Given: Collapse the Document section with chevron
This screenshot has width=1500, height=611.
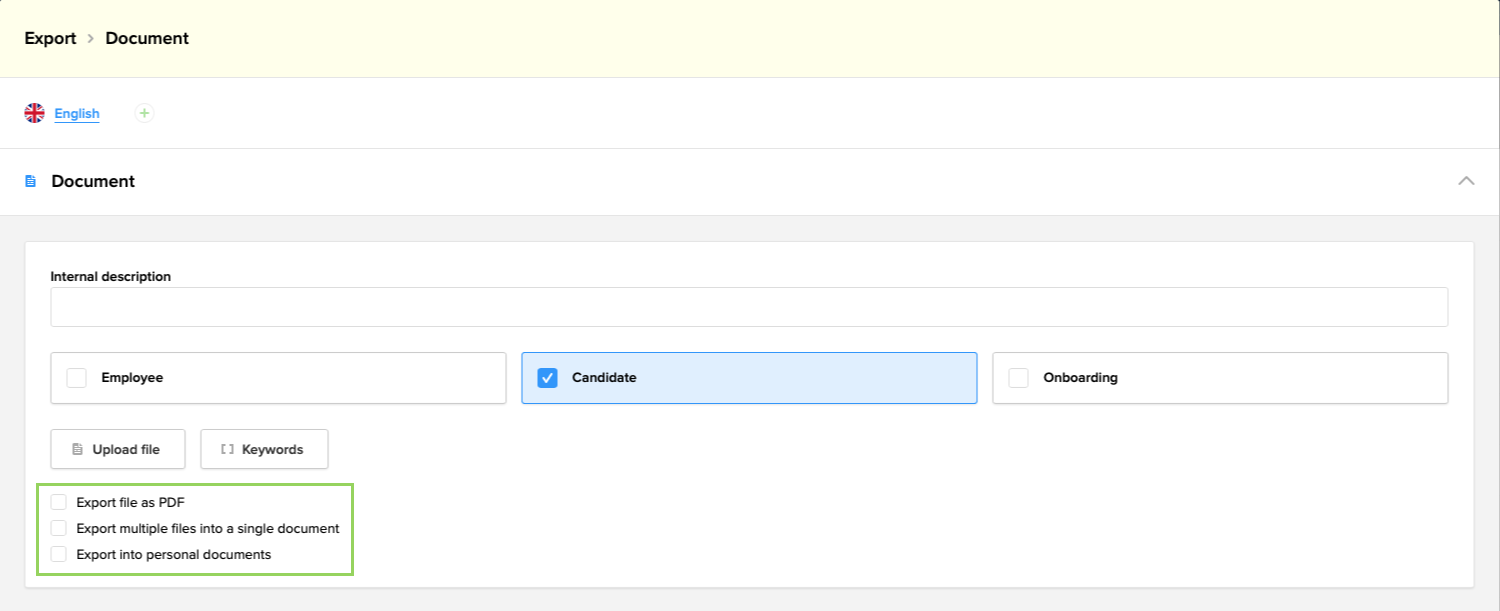Looking at the screenshot, I should pos(1466,181).
